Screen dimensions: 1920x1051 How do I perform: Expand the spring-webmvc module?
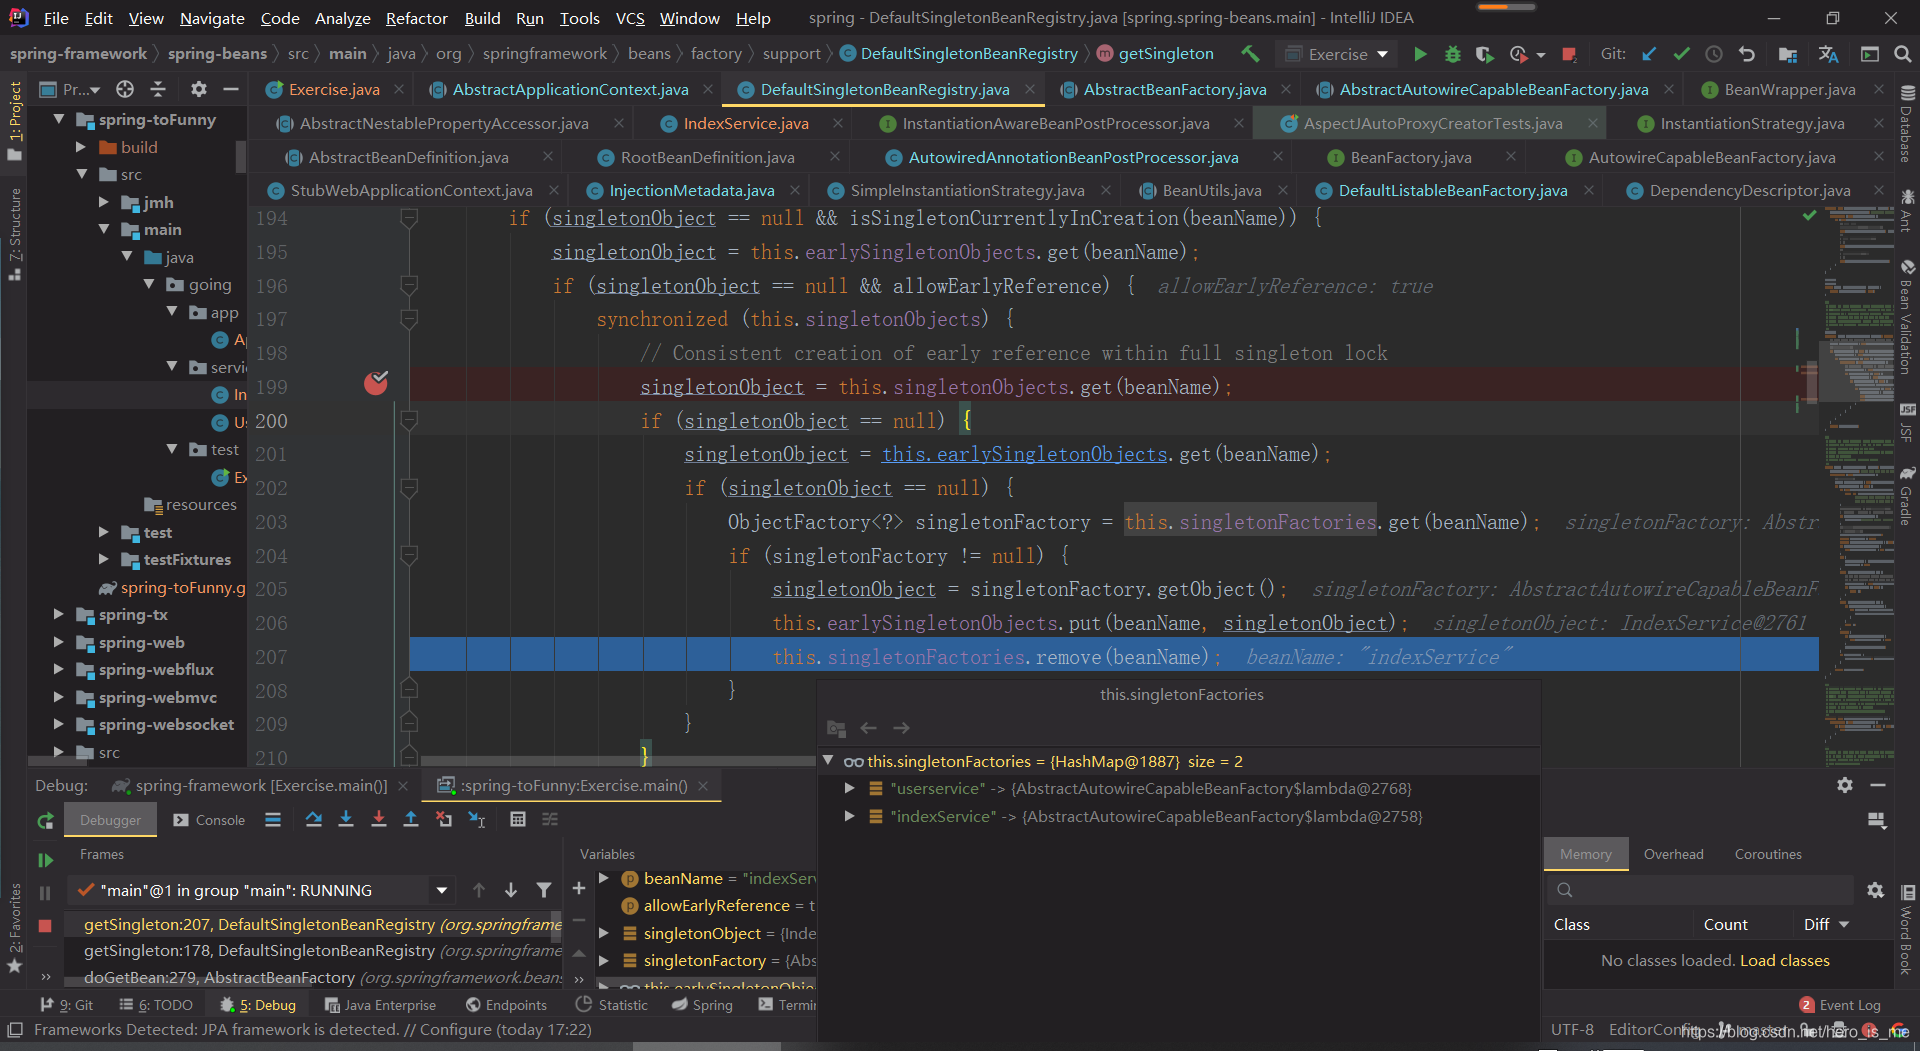point(59,697)
